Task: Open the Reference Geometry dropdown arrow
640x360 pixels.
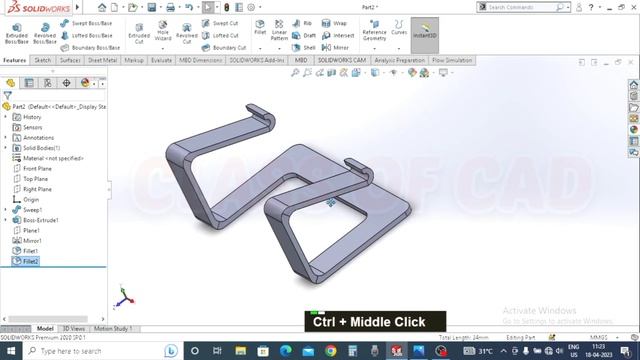Action: coord(374,49)
